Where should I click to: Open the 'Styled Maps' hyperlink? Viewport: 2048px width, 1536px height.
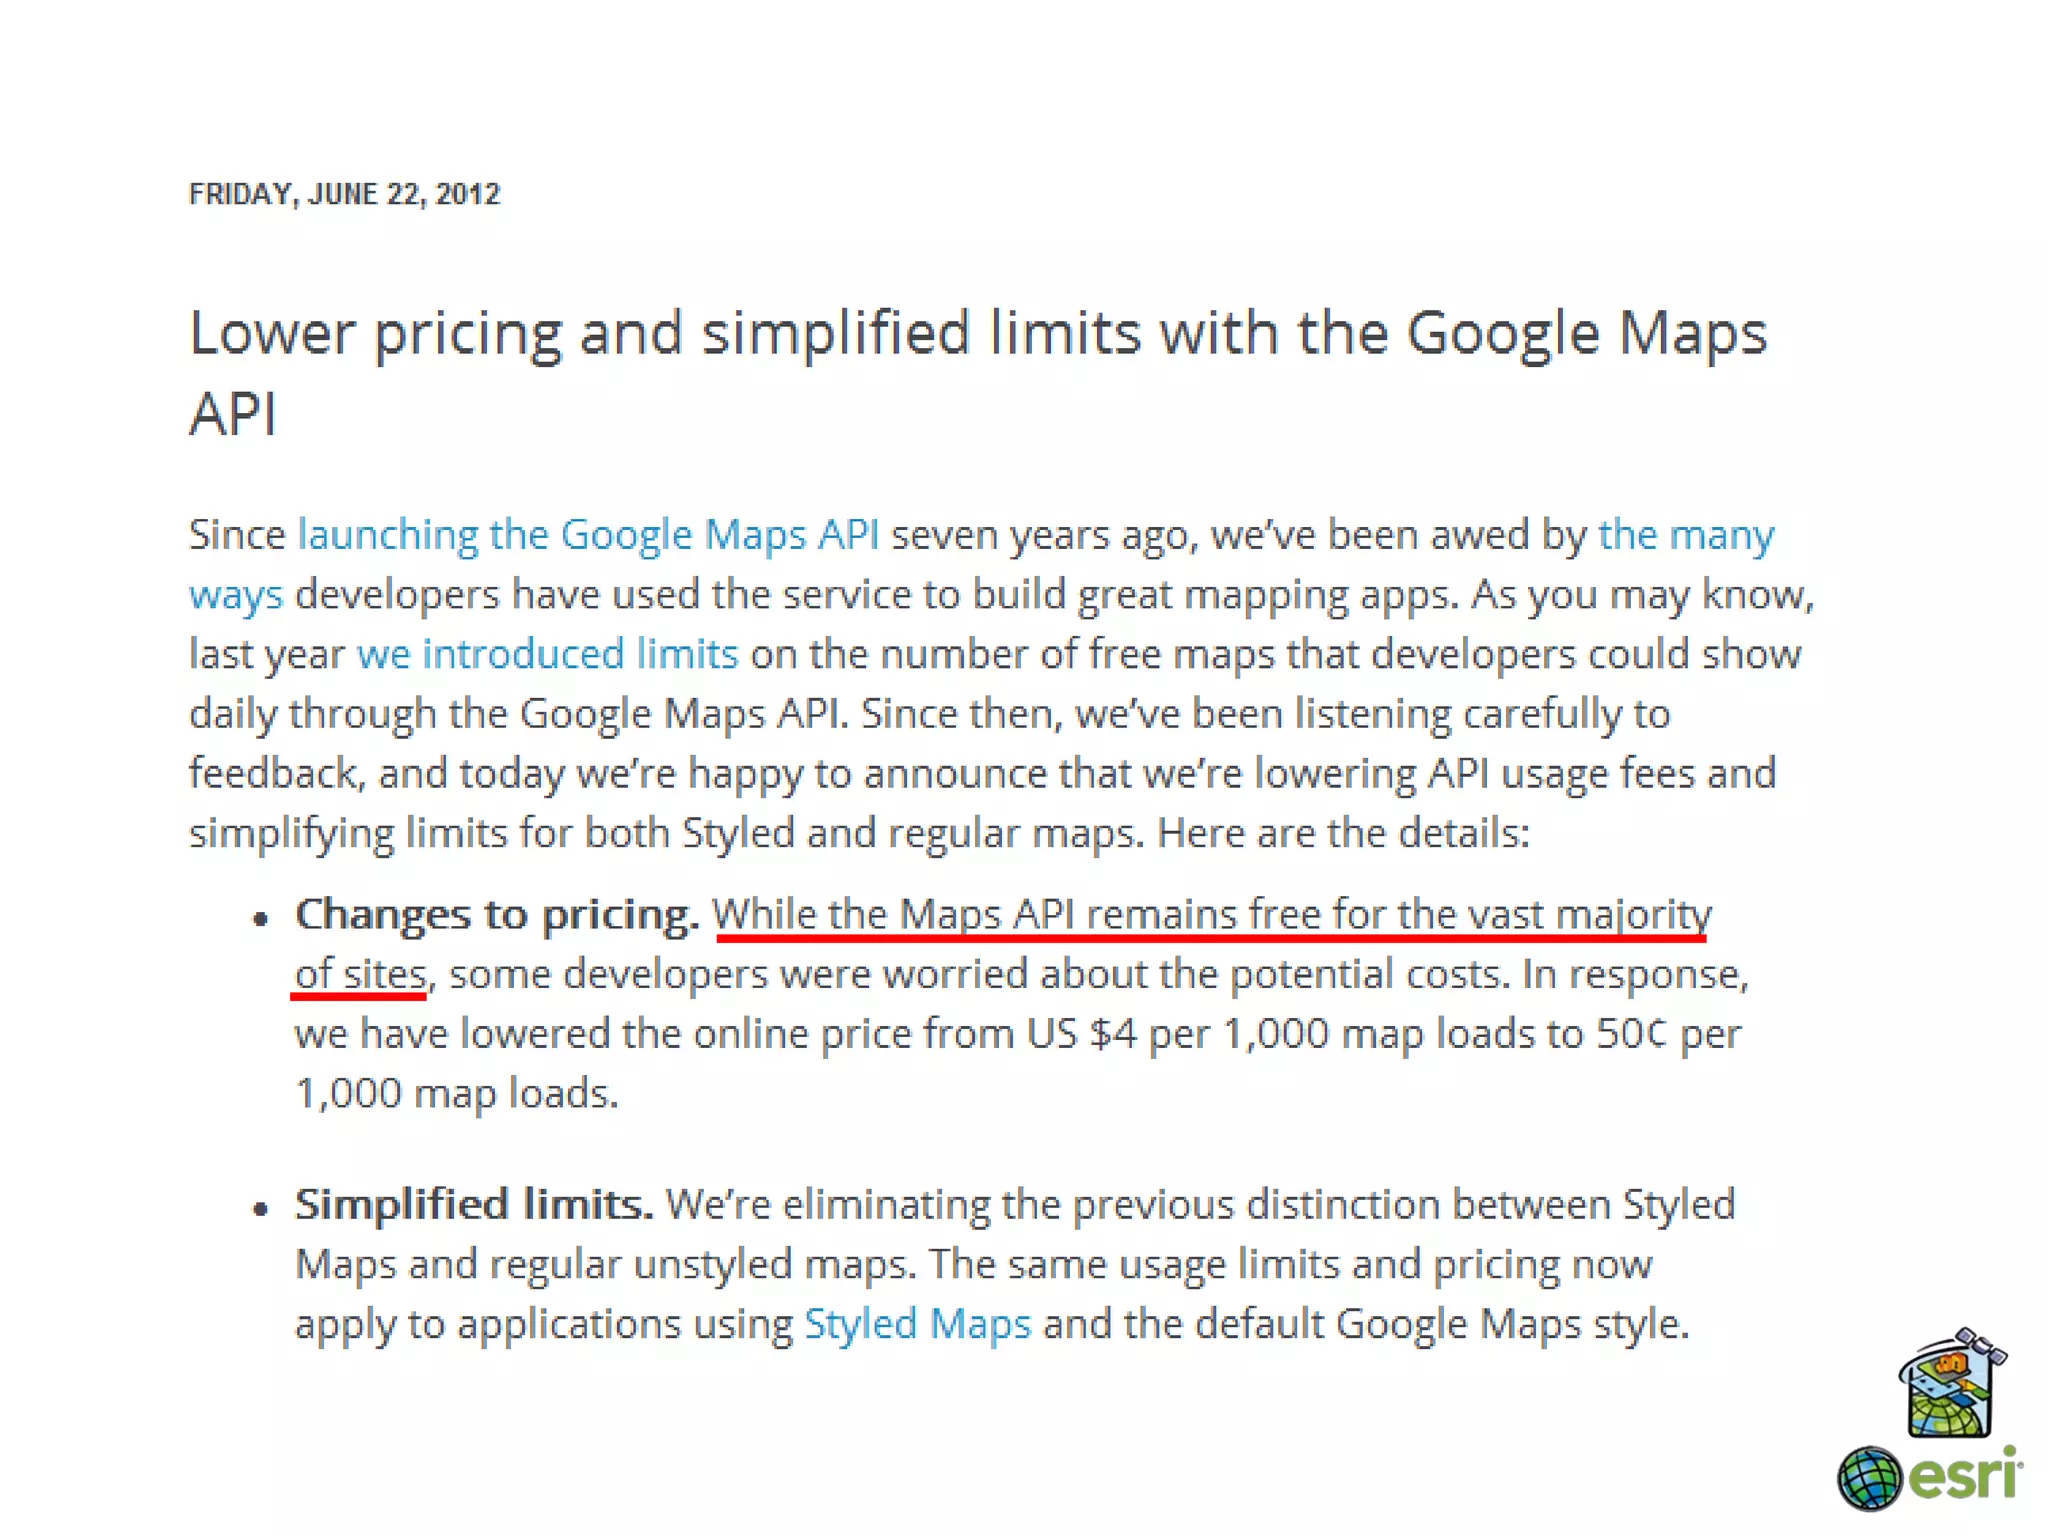click(x=917, y=1324)
